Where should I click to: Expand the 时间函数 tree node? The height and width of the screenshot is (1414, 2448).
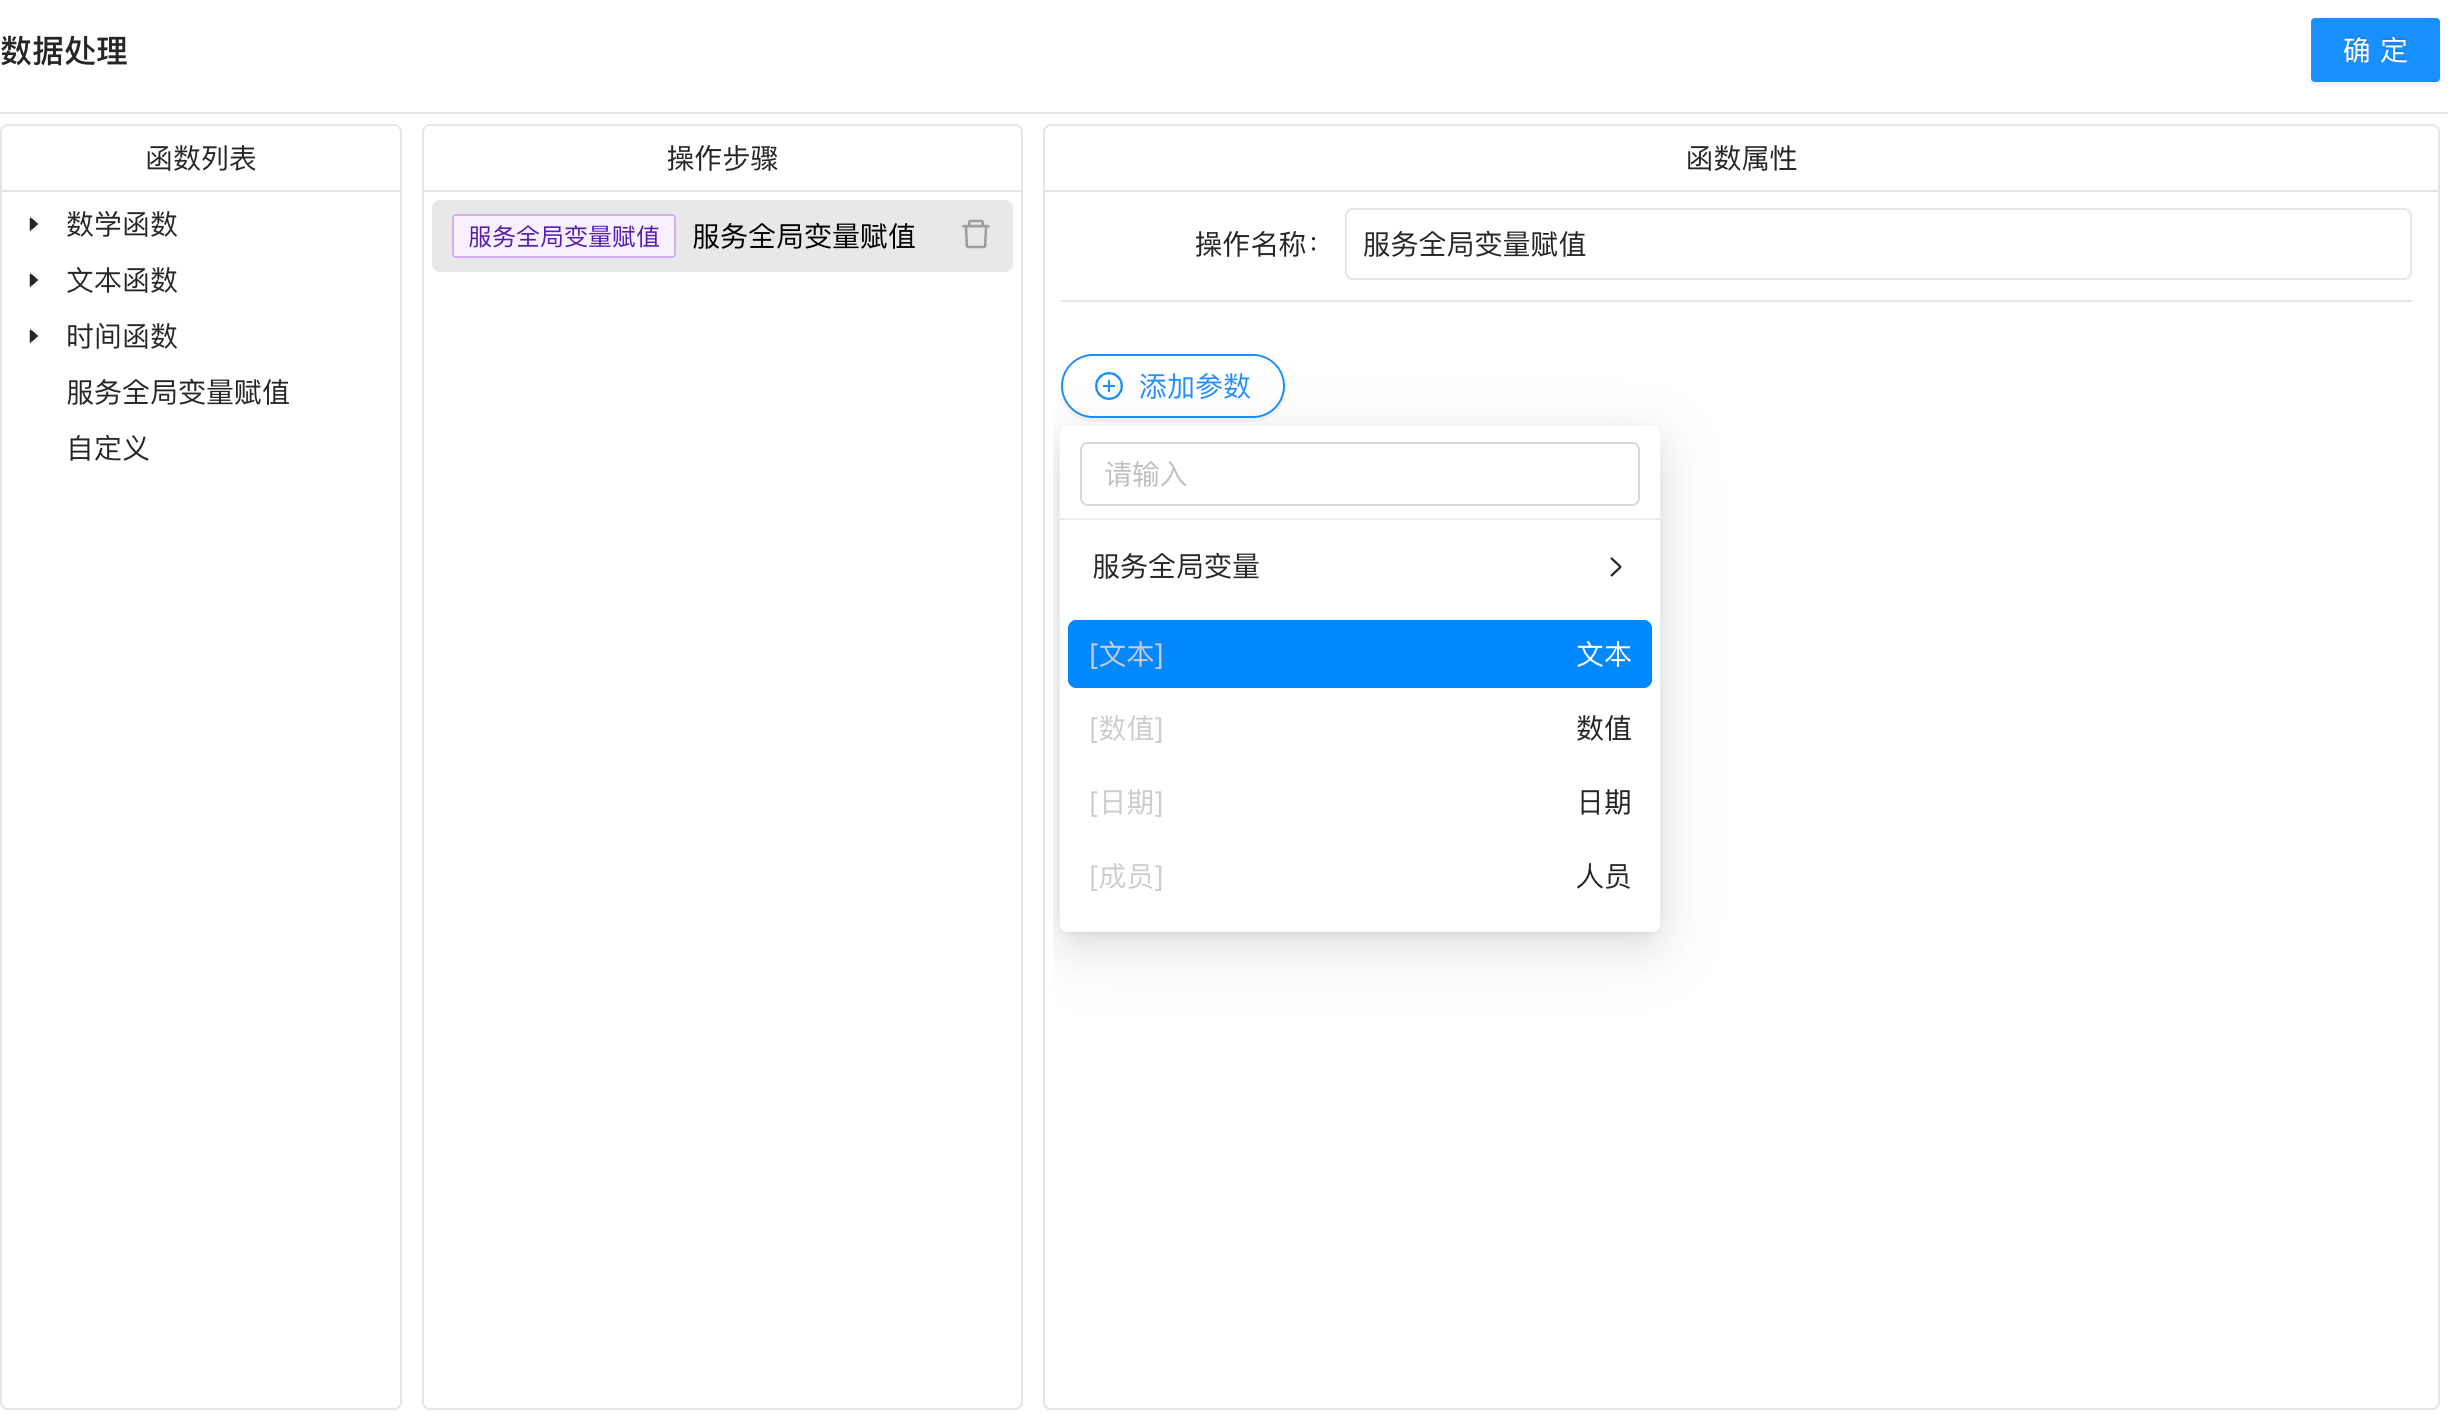point(34,336)
